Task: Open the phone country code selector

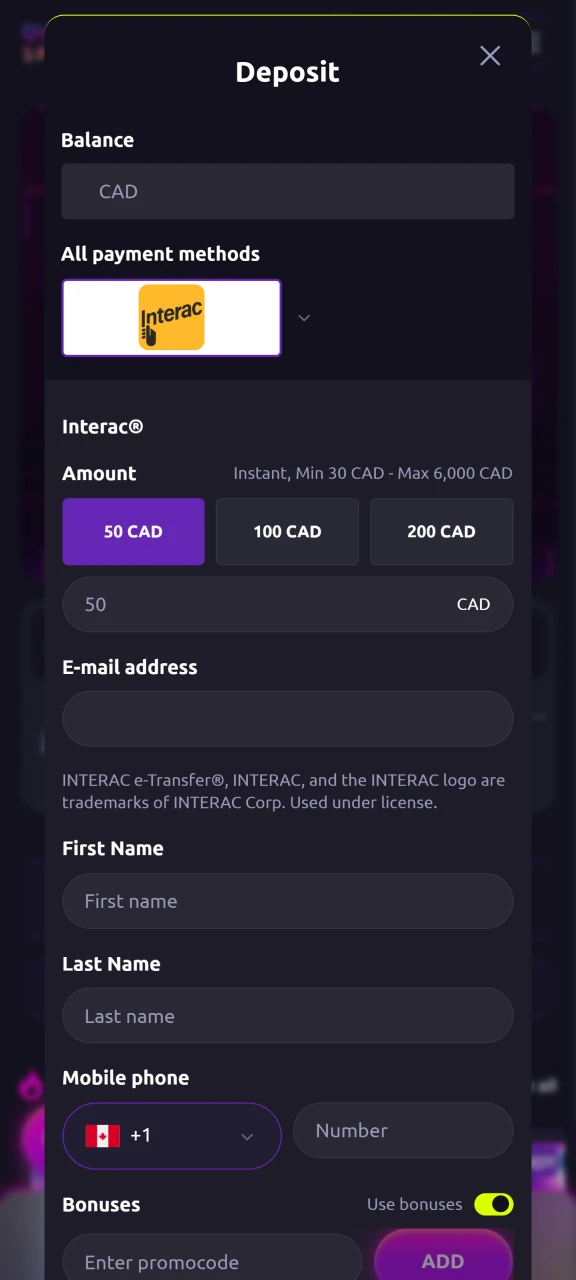Action: [171, 1135]
